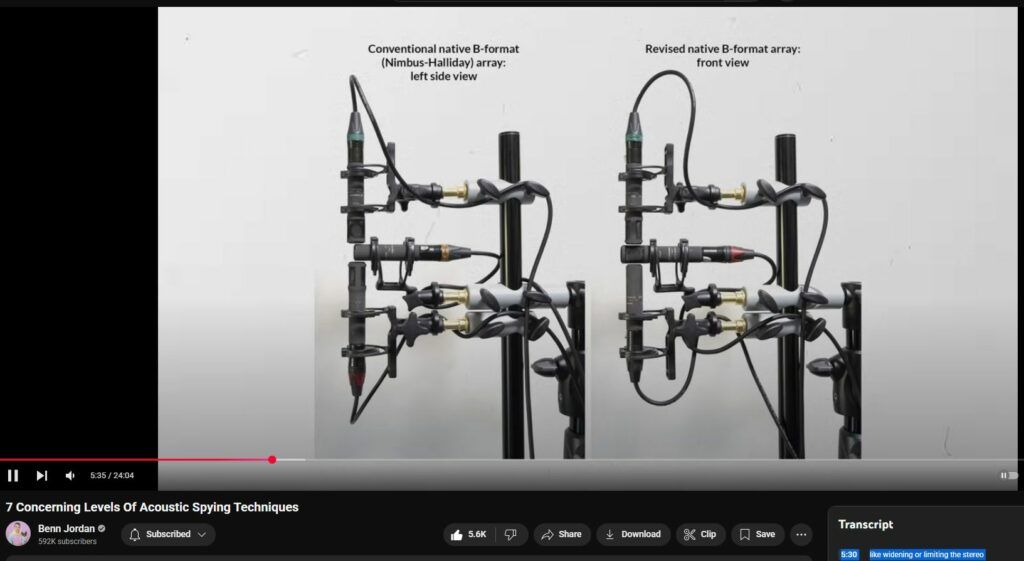
Task: Save video to a playlist
Action: point(757,534)
